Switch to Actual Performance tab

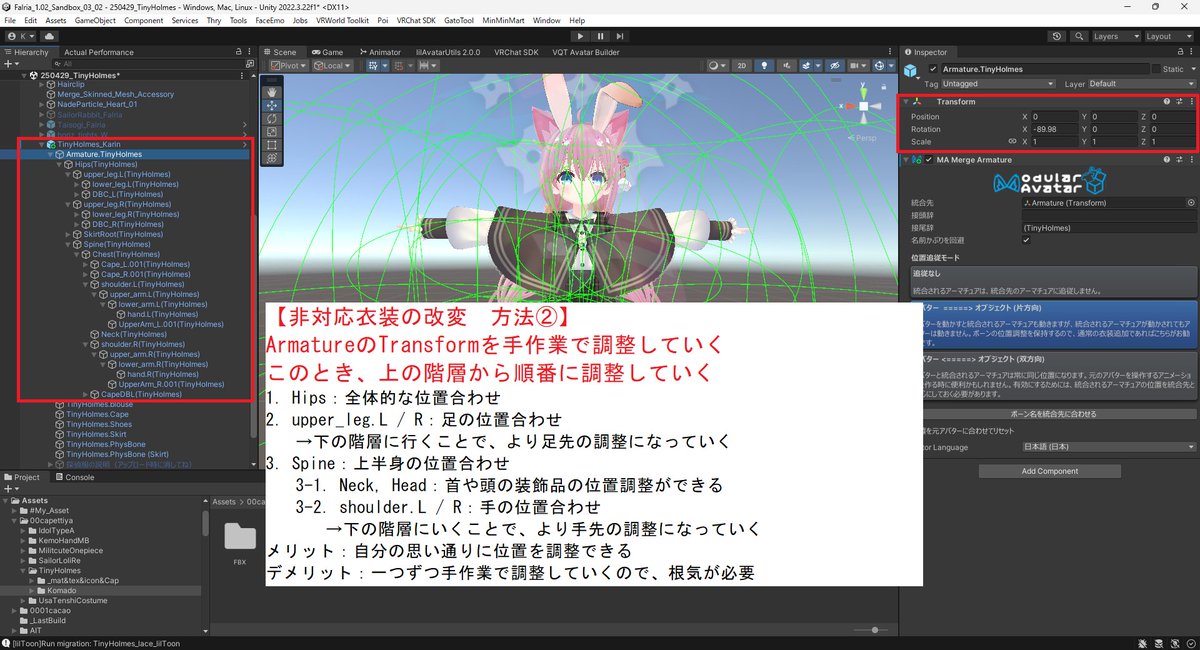click(98, 52)
